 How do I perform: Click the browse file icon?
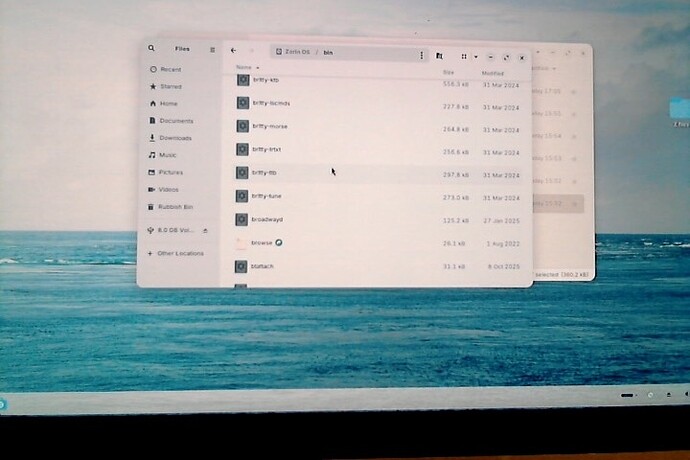(x=241, y=243)
